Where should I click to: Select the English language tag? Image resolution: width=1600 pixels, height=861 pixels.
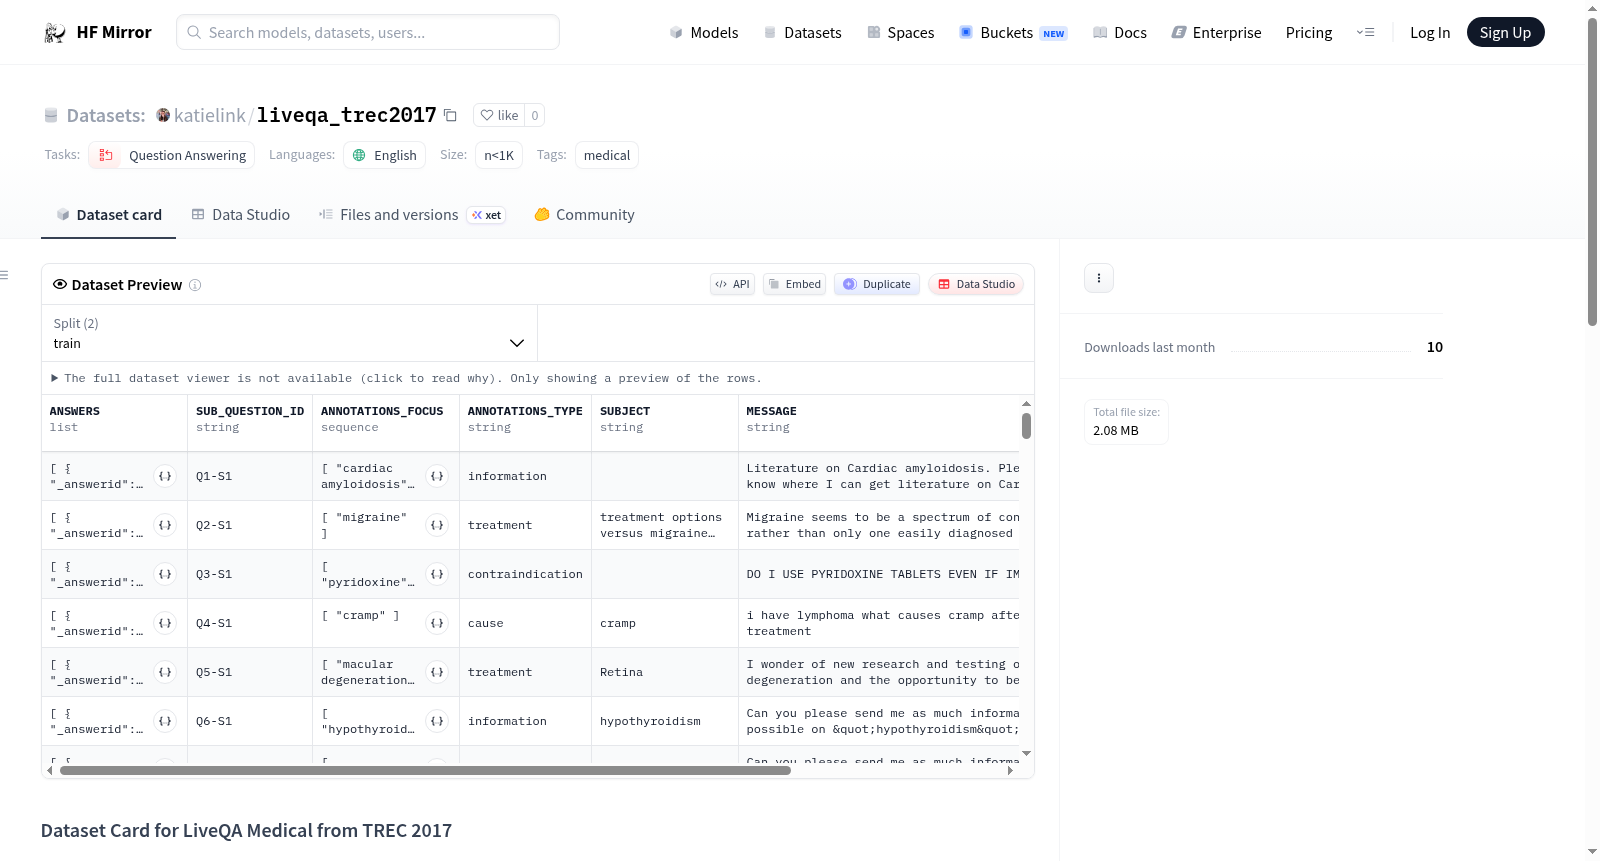pos(385,155)
